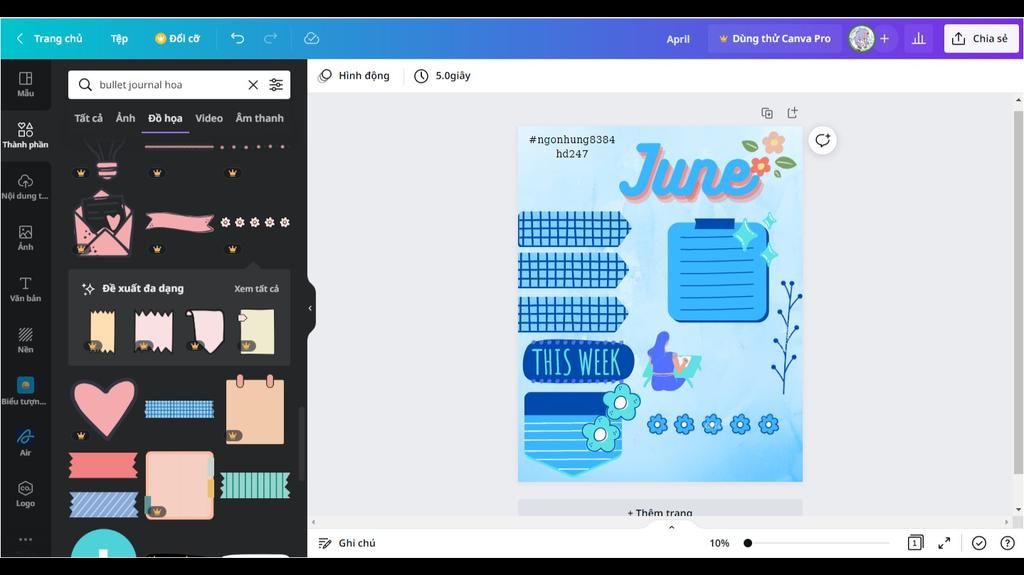Open the Nội dung tải lên uploads panel
The height and width of the screenshot is (575, 1024).
(x=25, y=187)
